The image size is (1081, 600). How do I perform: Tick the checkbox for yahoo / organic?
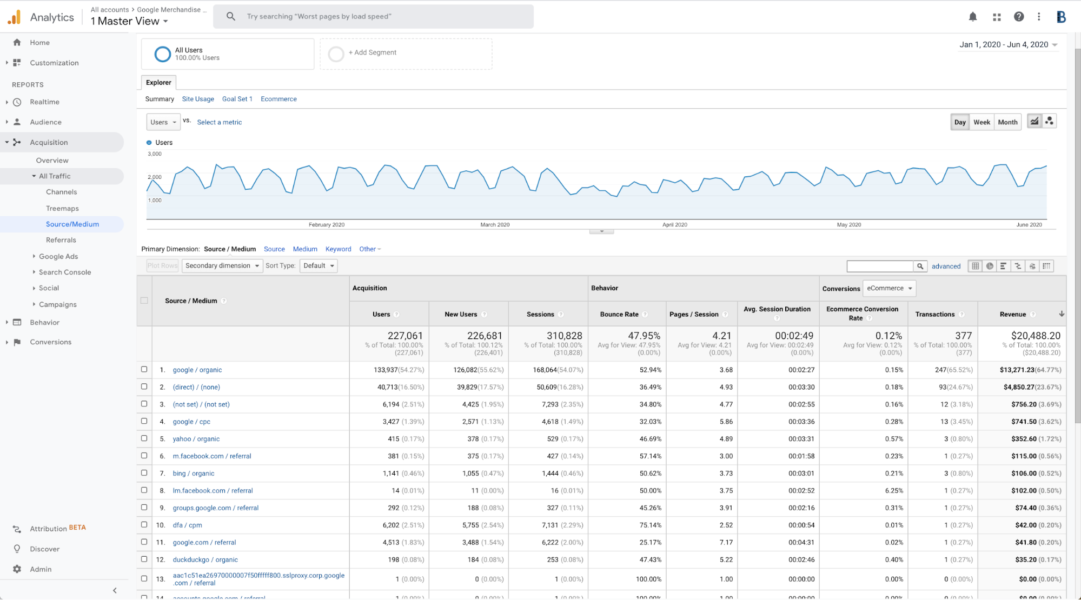click(144, 439)
